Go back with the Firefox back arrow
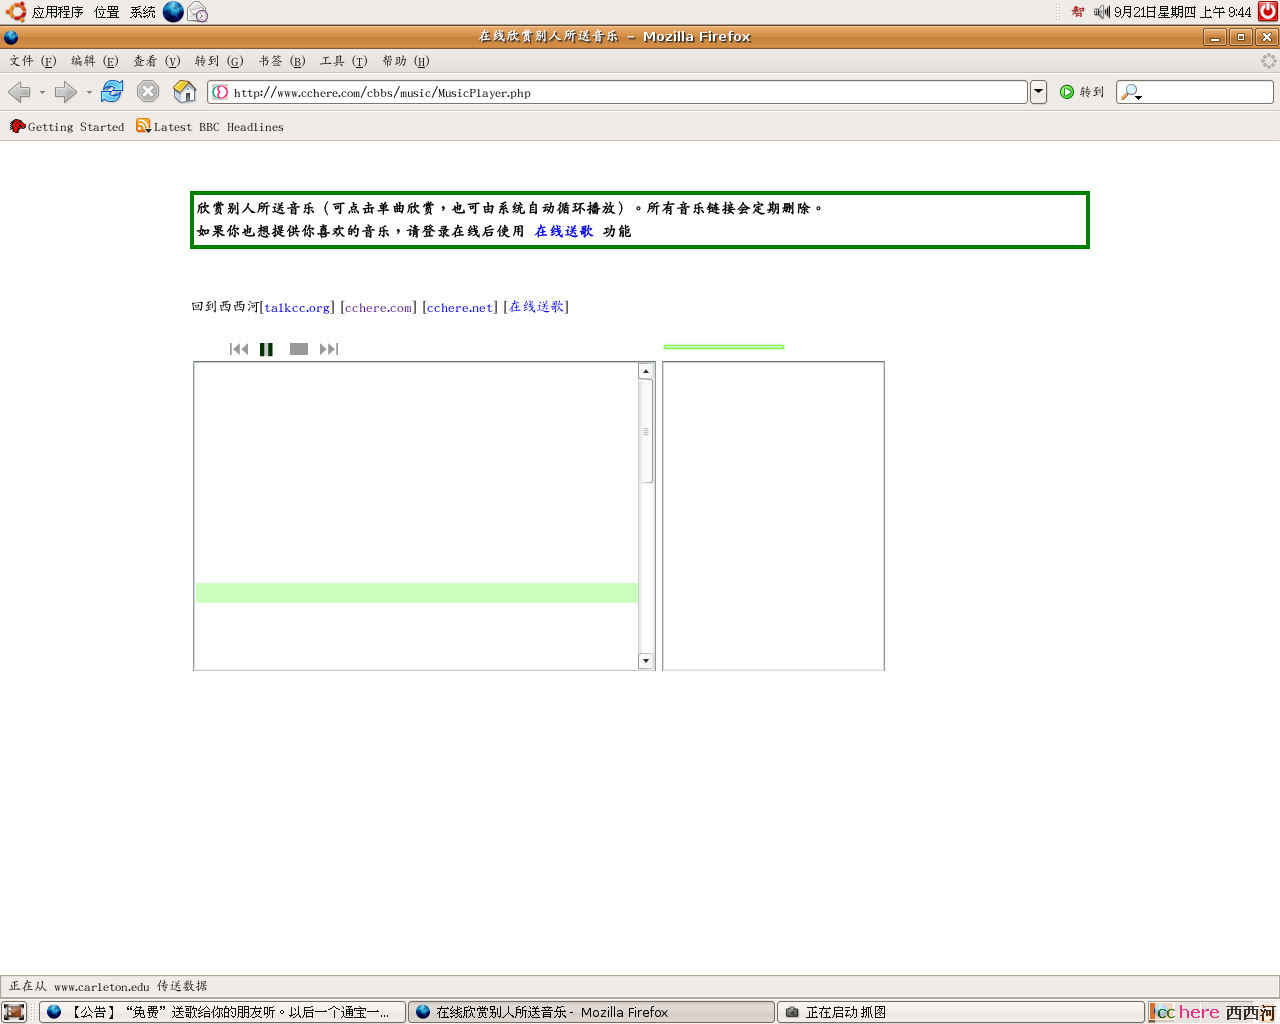 click(19, 92)
